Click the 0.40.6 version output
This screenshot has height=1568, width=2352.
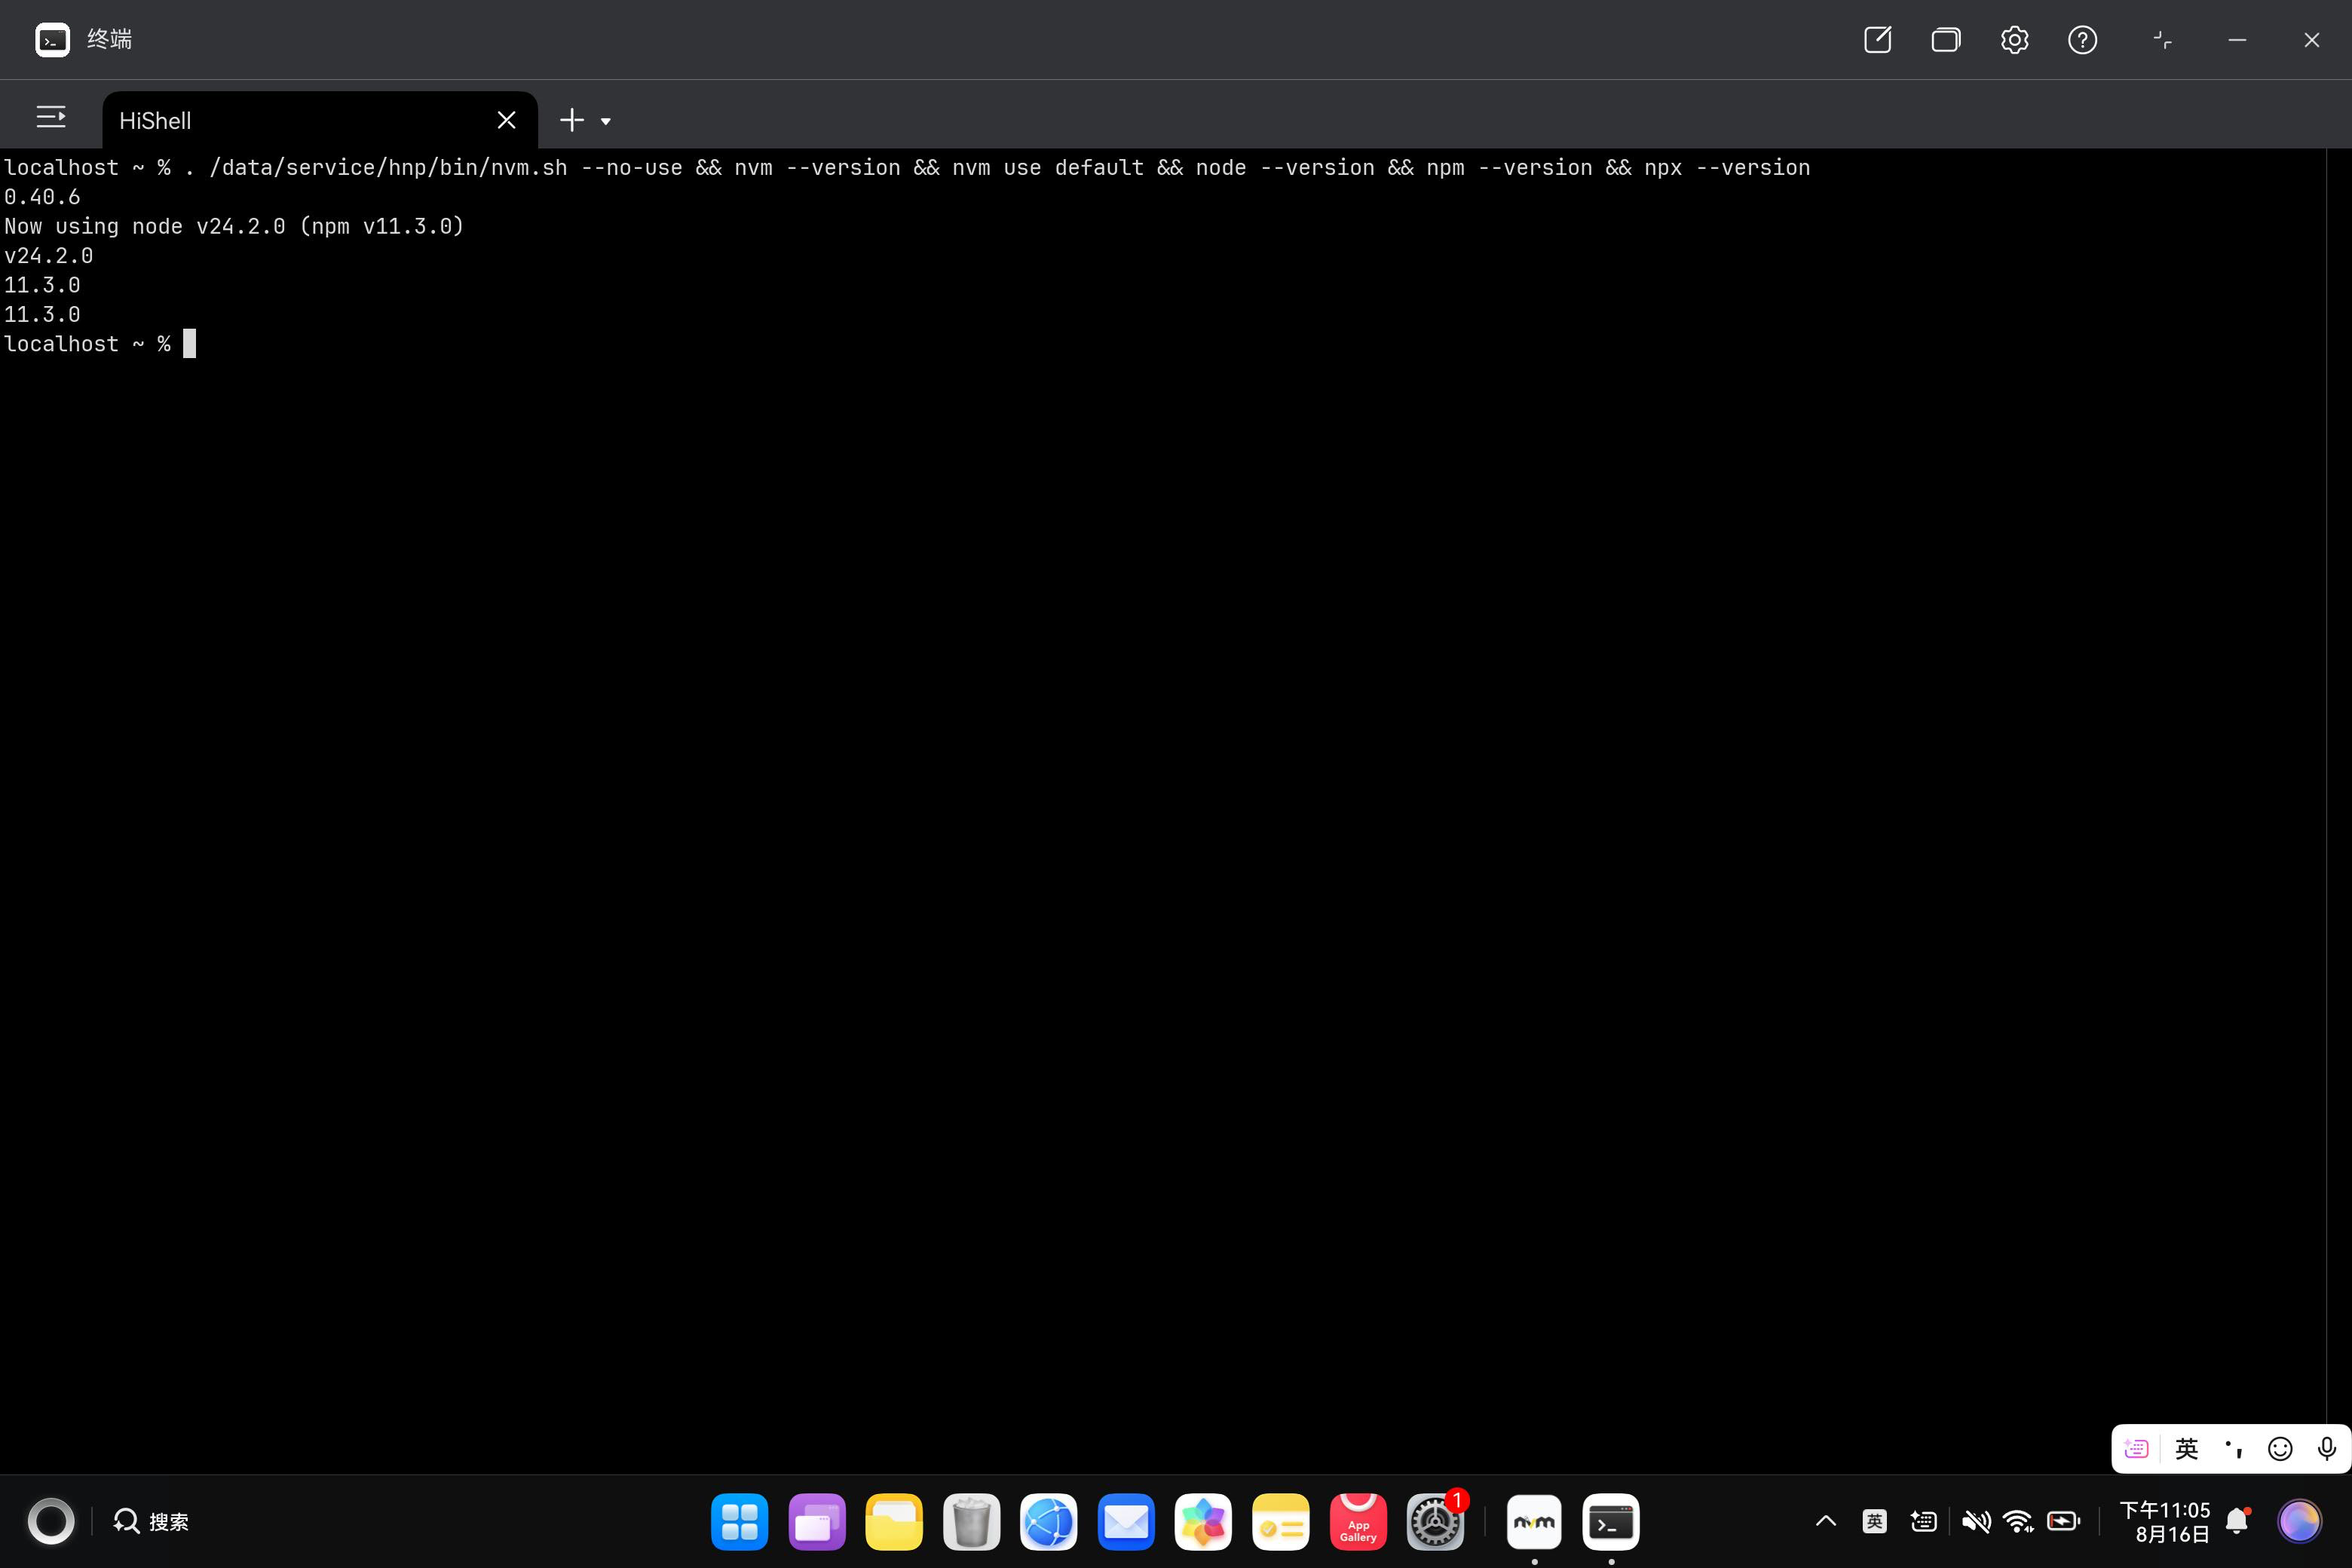pyautogui.click(x=42, y=197)
